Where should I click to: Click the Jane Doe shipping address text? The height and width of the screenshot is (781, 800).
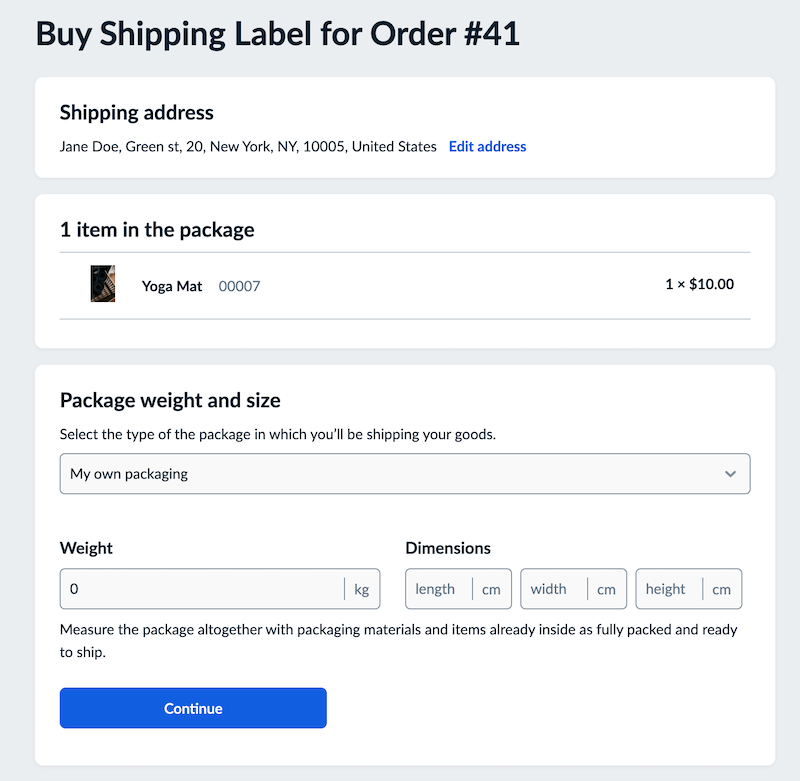point(248,146)
